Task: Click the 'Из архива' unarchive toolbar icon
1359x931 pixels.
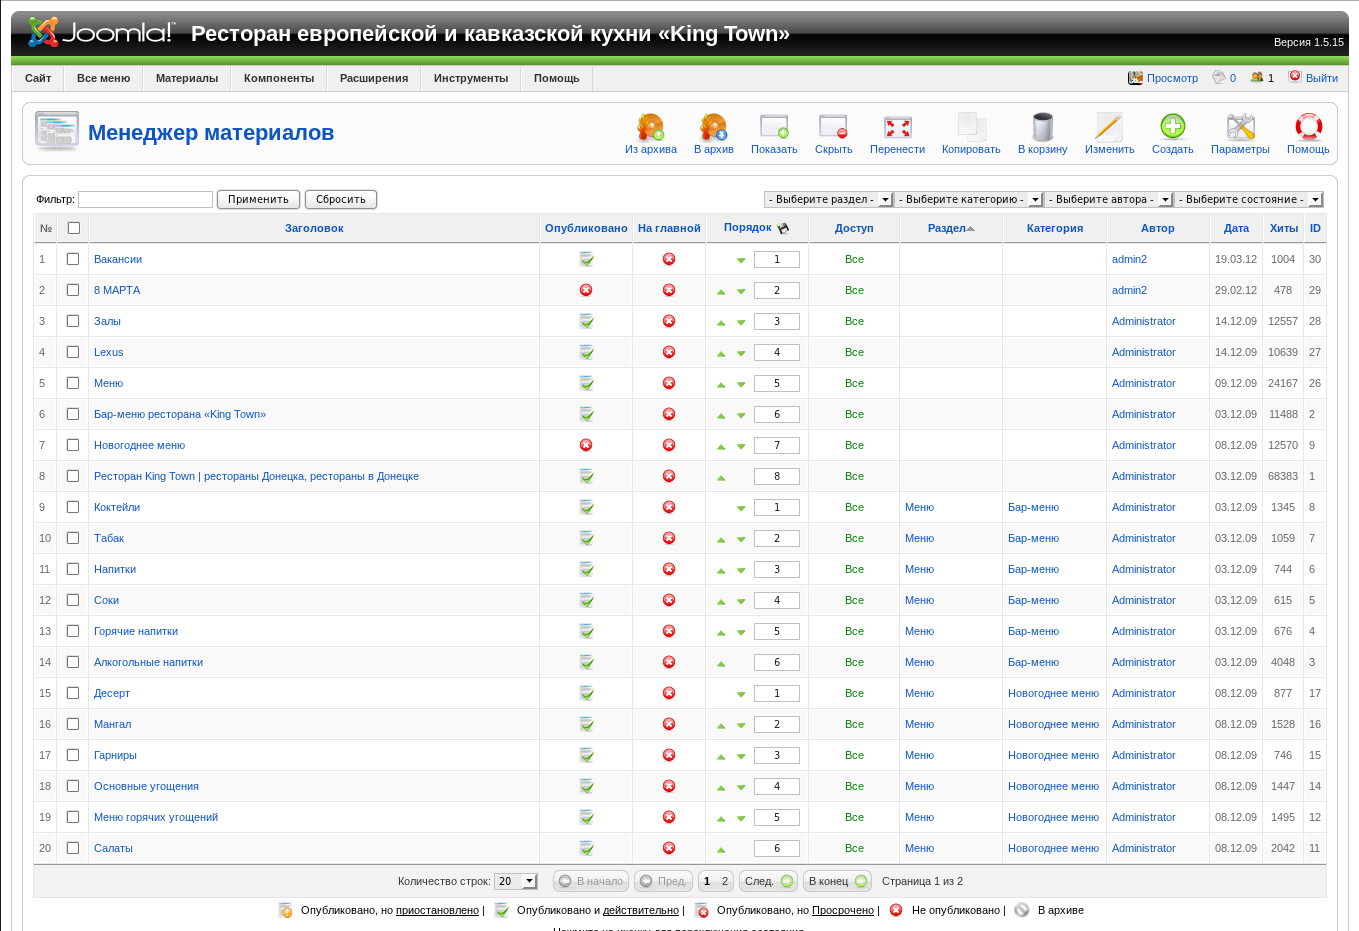Action: 651,127
